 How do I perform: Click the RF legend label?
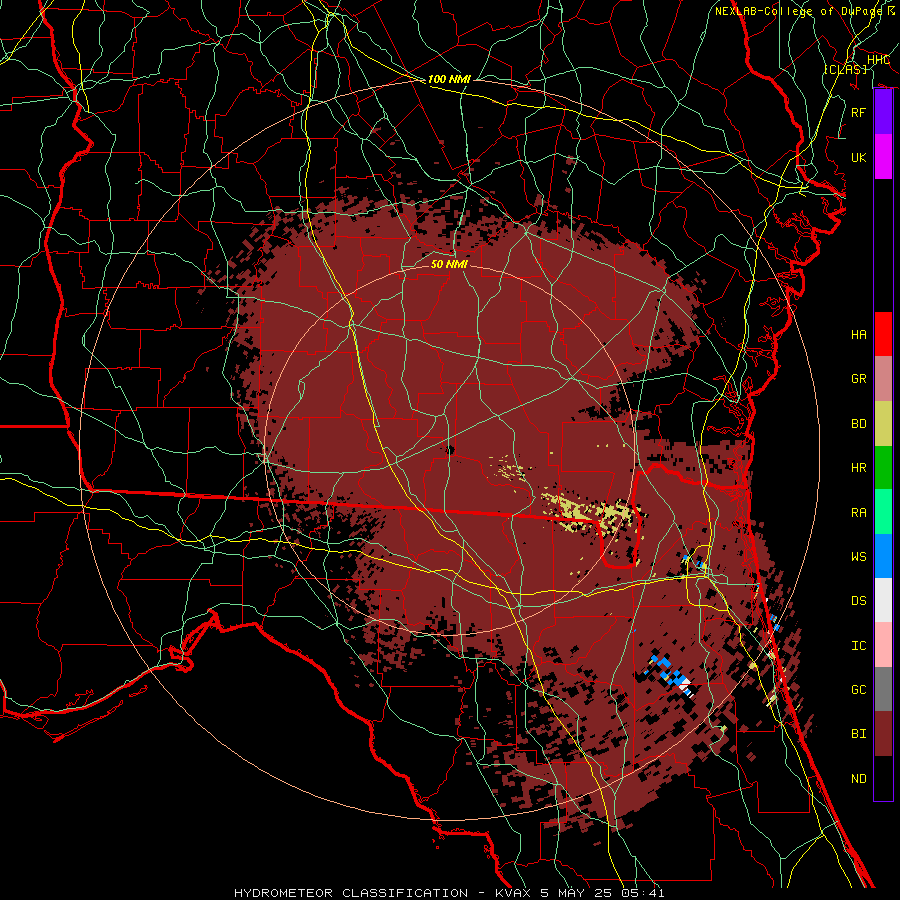[859, 112]
